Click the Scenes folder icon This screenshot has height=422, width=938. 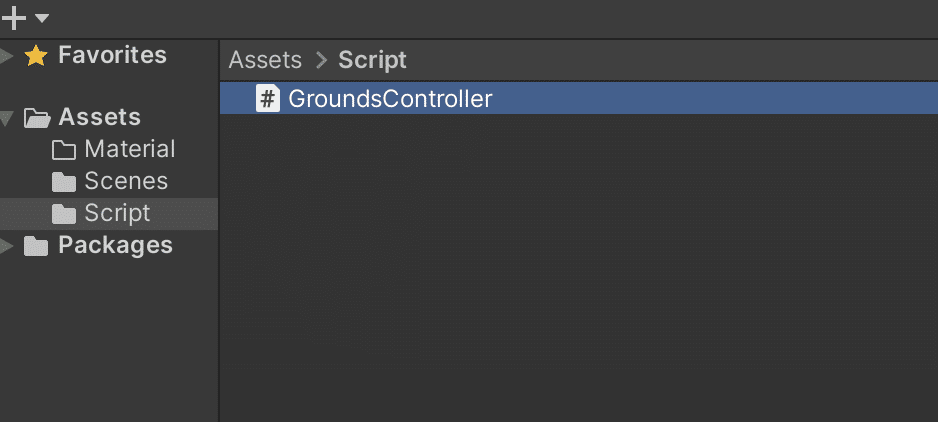coord(64,182)
